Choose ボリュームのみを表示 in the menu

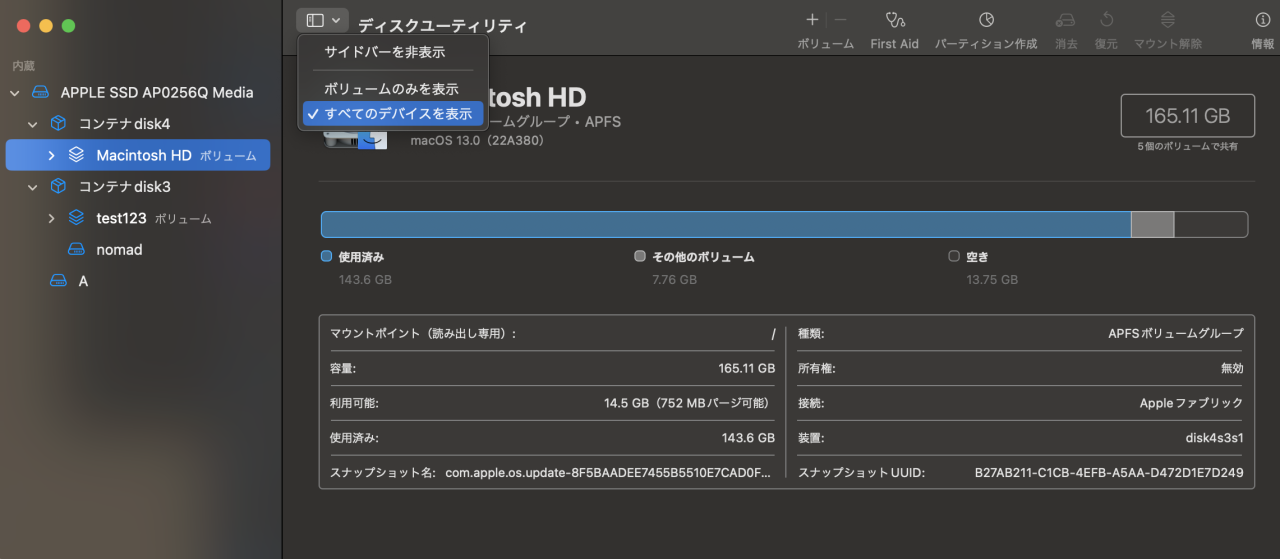tap(391, 89)
